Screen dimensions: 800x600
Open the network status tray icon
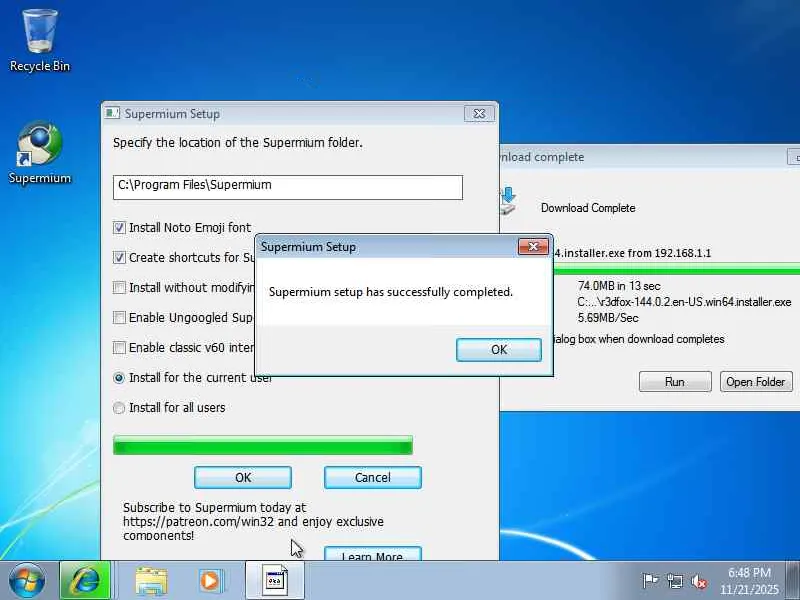click(674, 581)
